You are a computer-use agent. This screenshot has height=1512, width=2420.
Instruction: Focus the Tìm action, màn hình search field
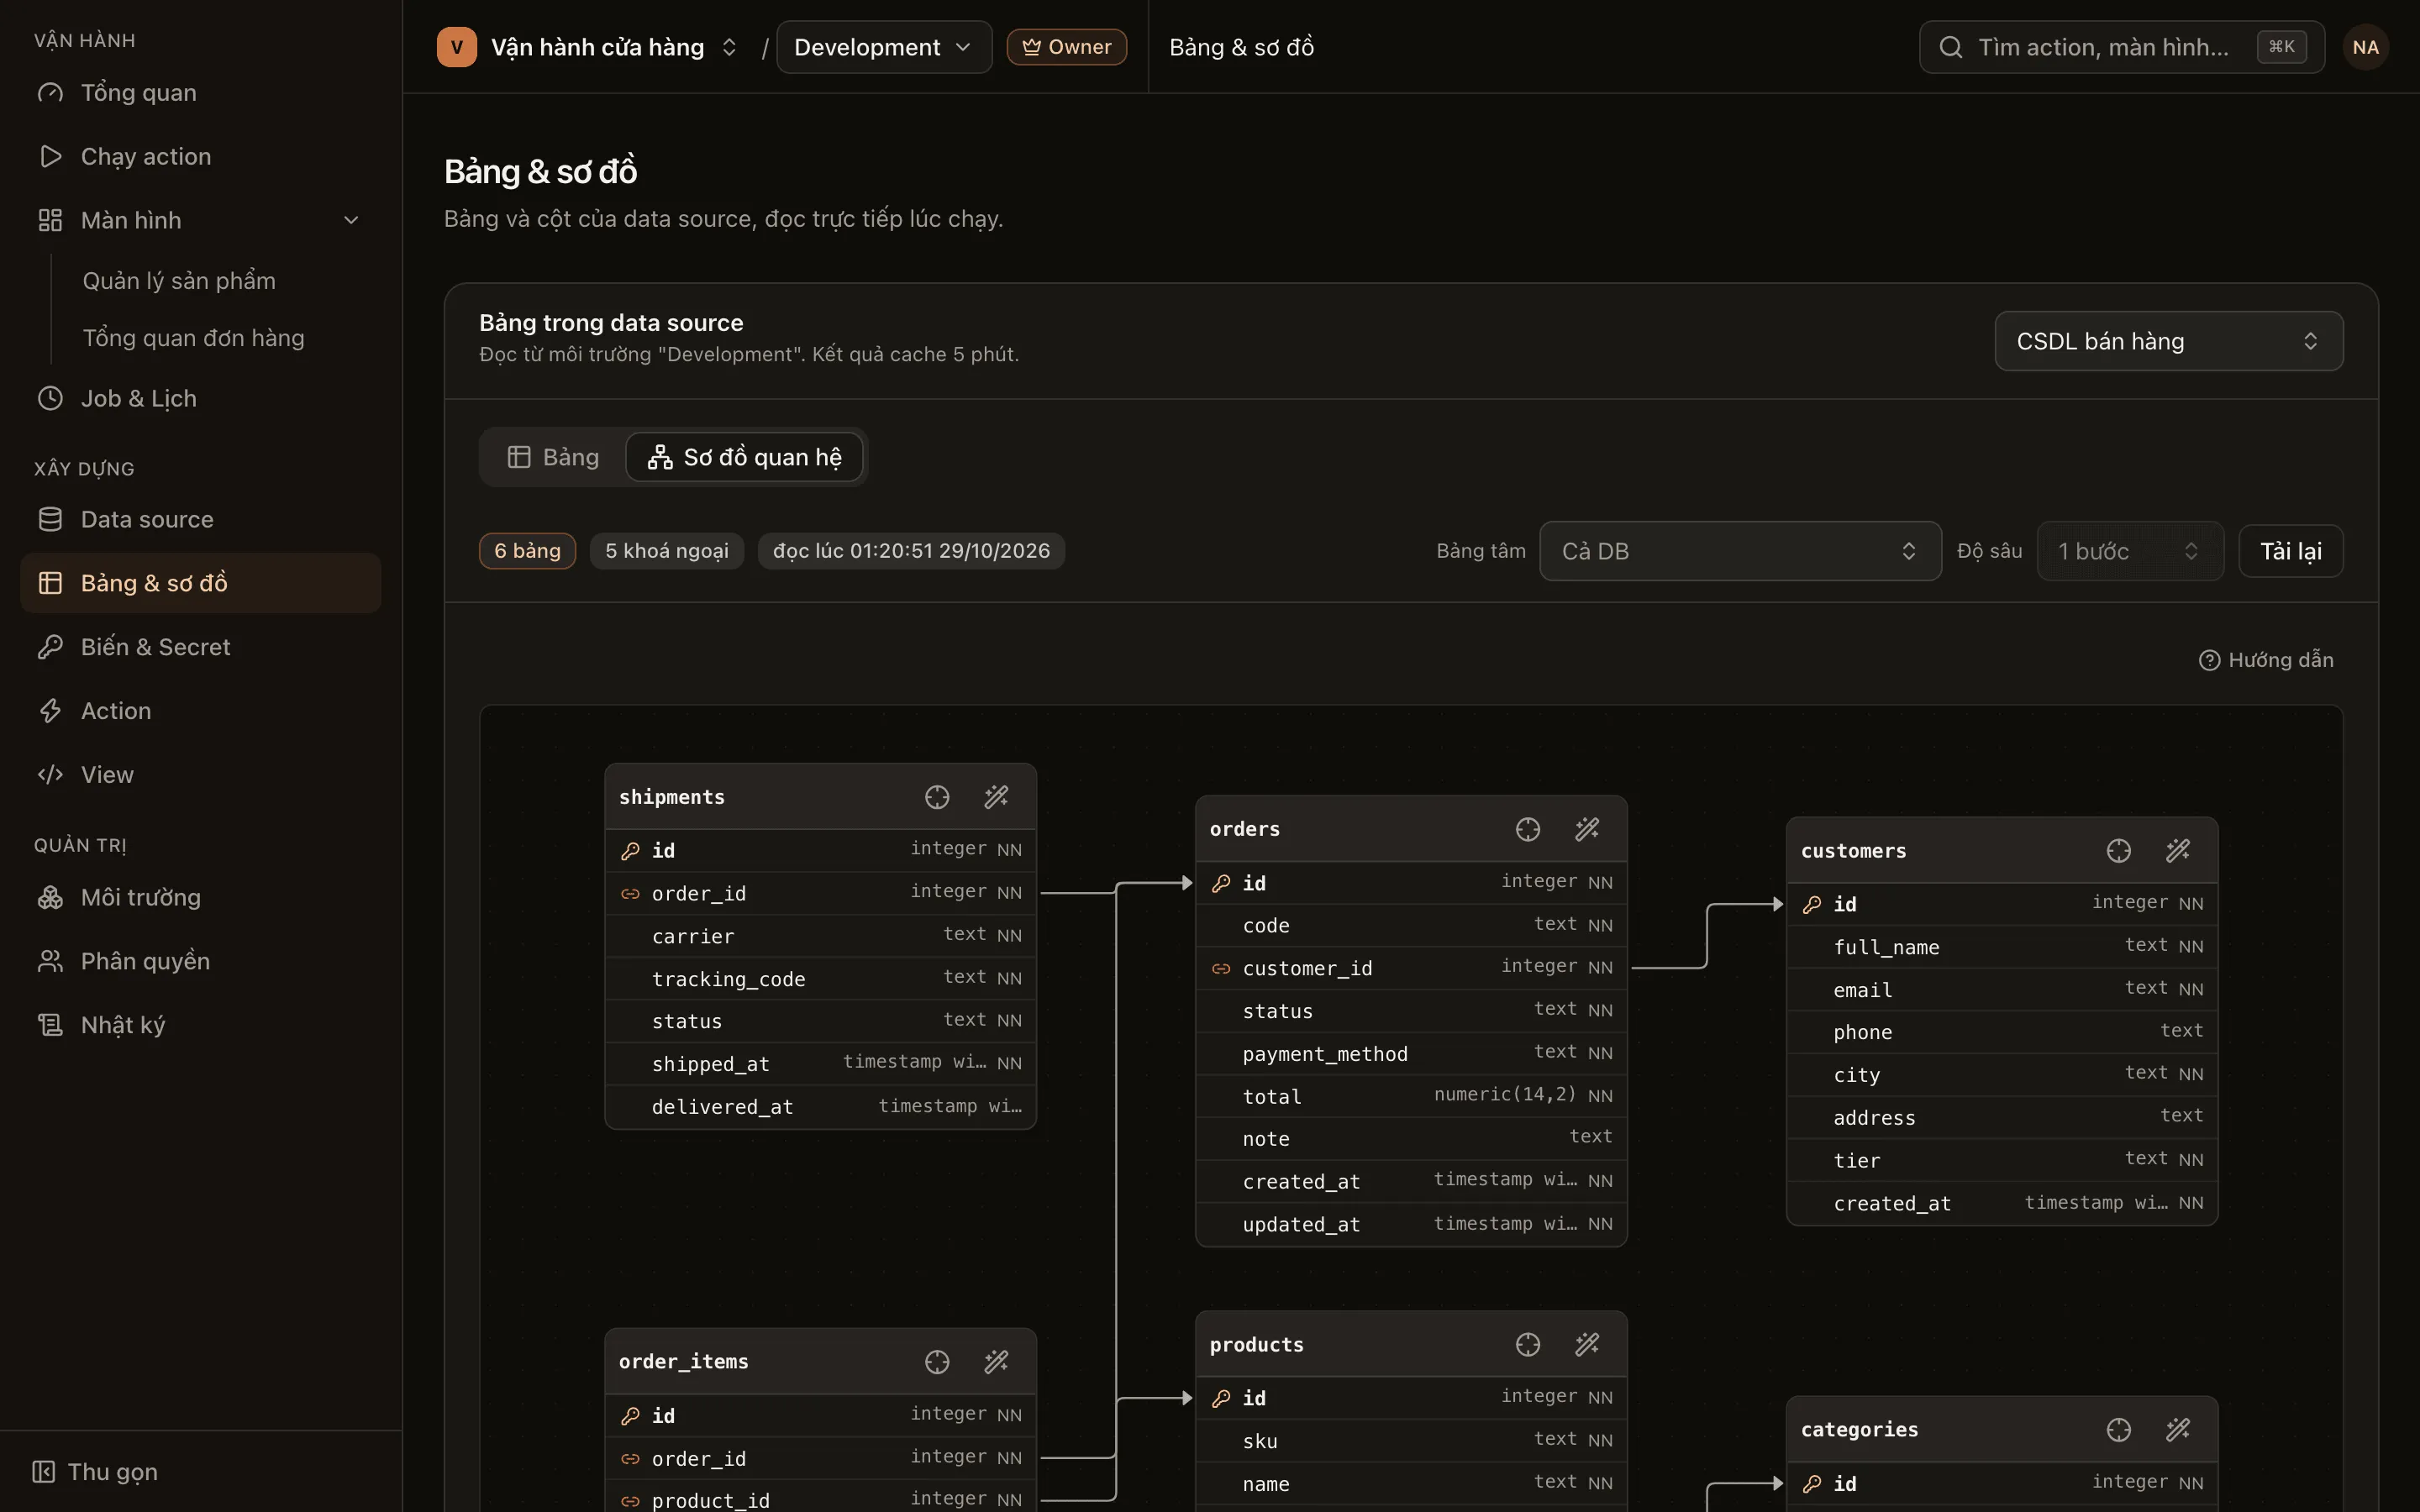[2121, 47]
